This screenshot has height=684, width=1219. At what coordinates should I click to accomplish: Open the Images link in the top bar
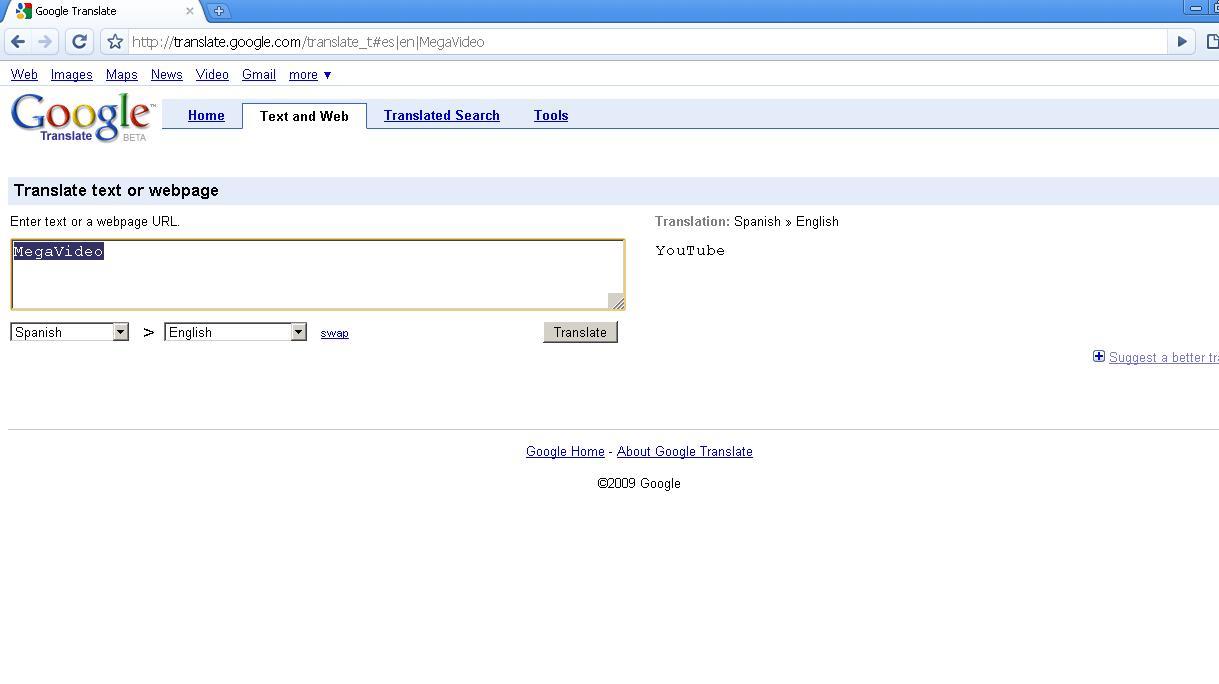72,75
